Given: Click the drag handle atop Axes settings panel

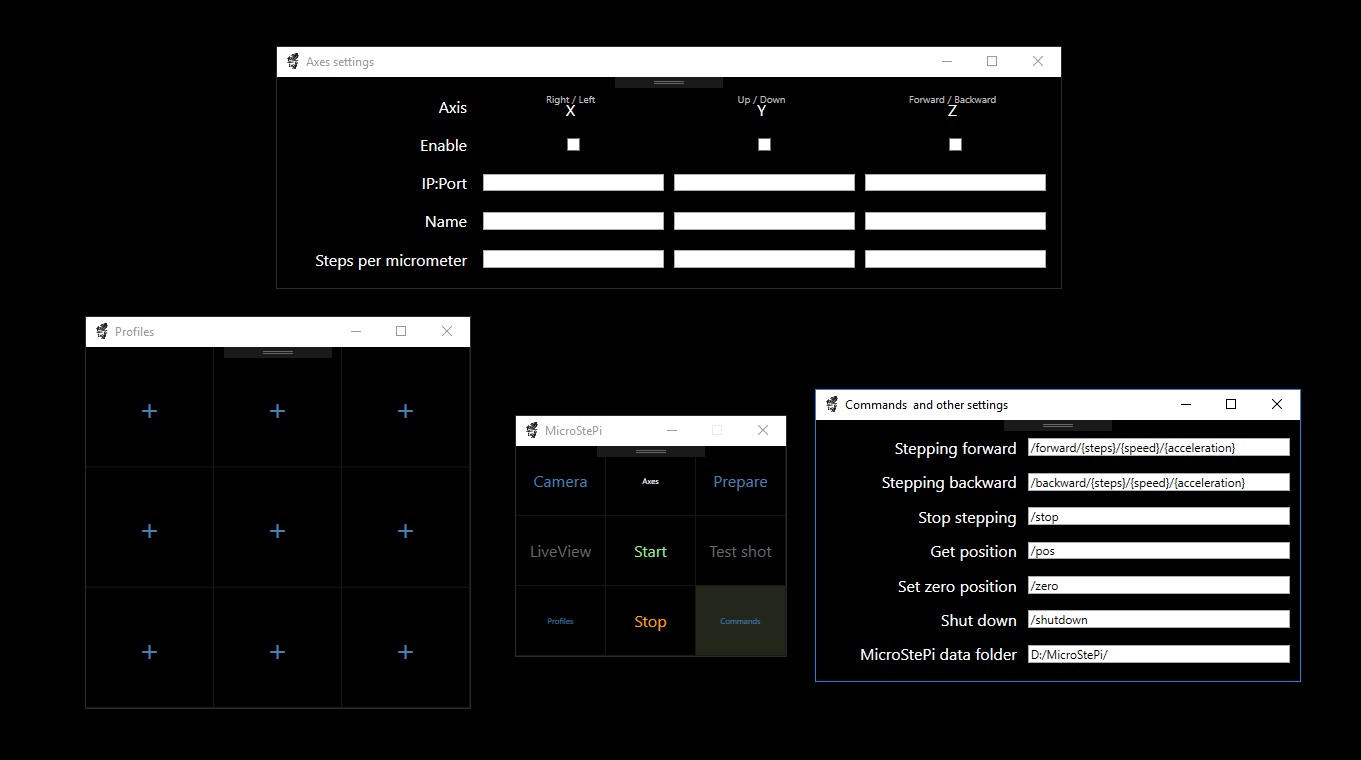Looking at the screenshot, I should (x=668, y=82).
